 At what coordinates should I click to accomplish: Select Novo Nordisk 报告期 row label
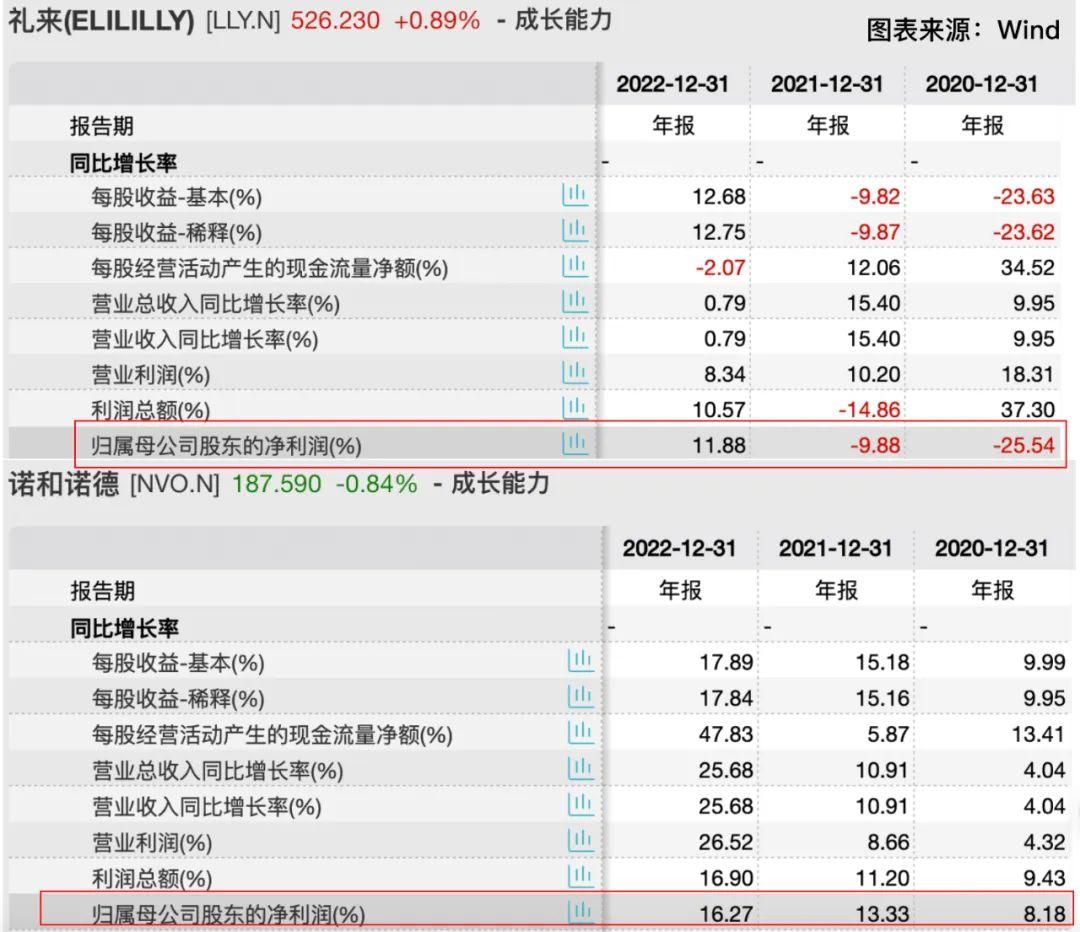[x=103, y=591]
